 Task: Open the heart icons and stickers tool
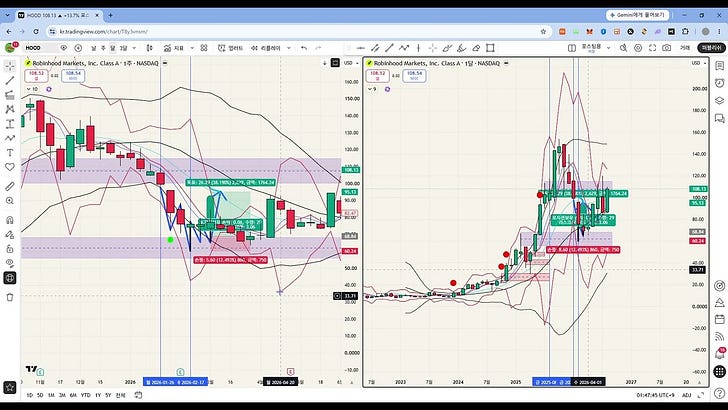pos(10,167)
